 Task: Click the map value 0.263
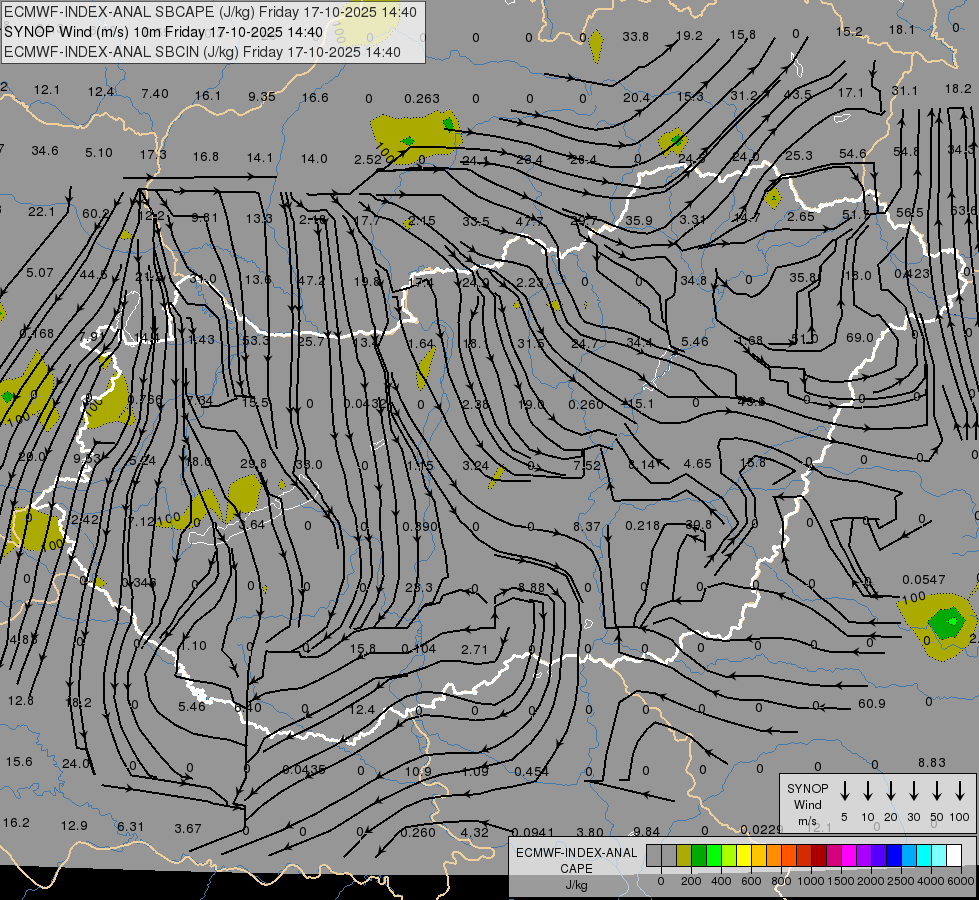[421, 99]
